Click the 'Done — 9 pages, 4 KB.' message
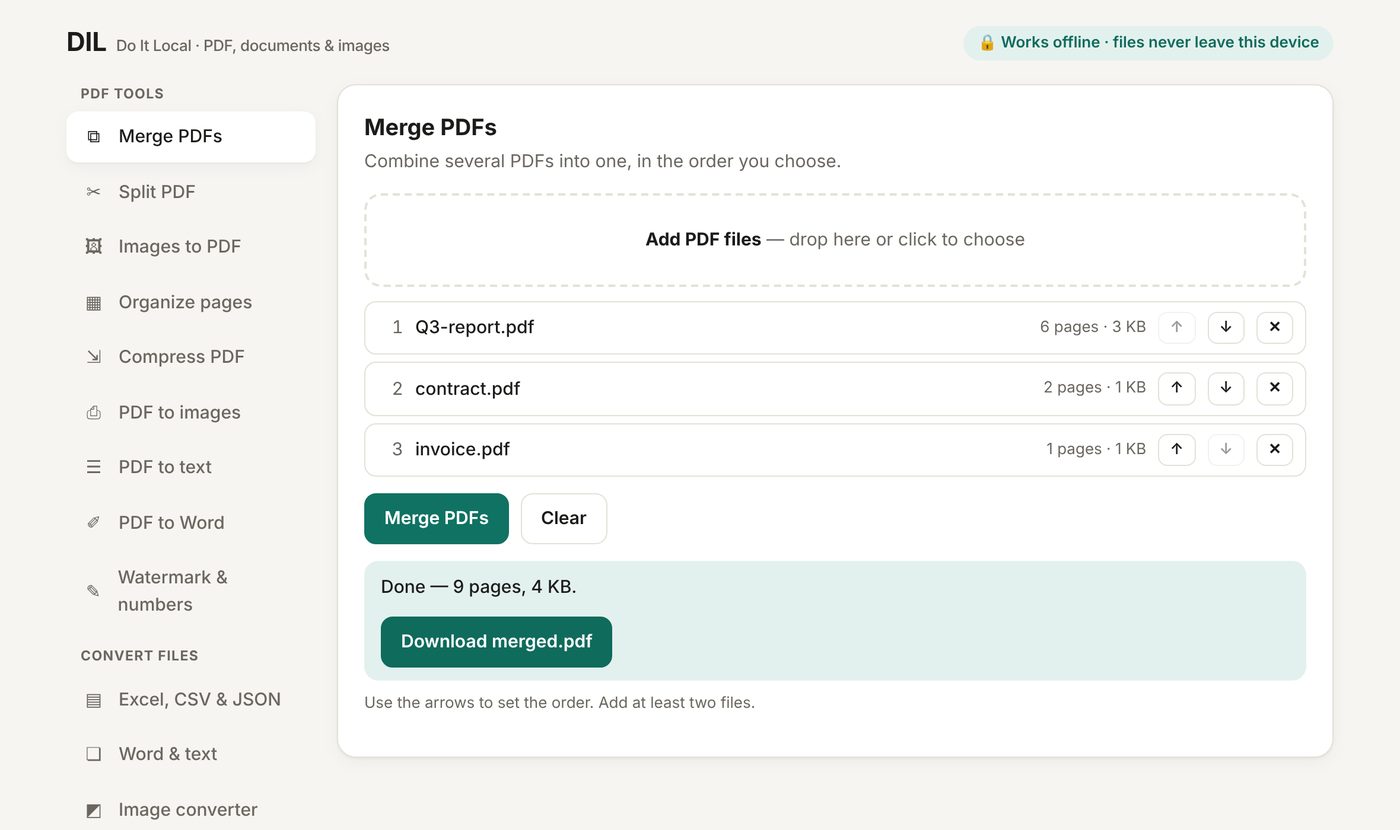1400x830 pixels. coord(479,587)
